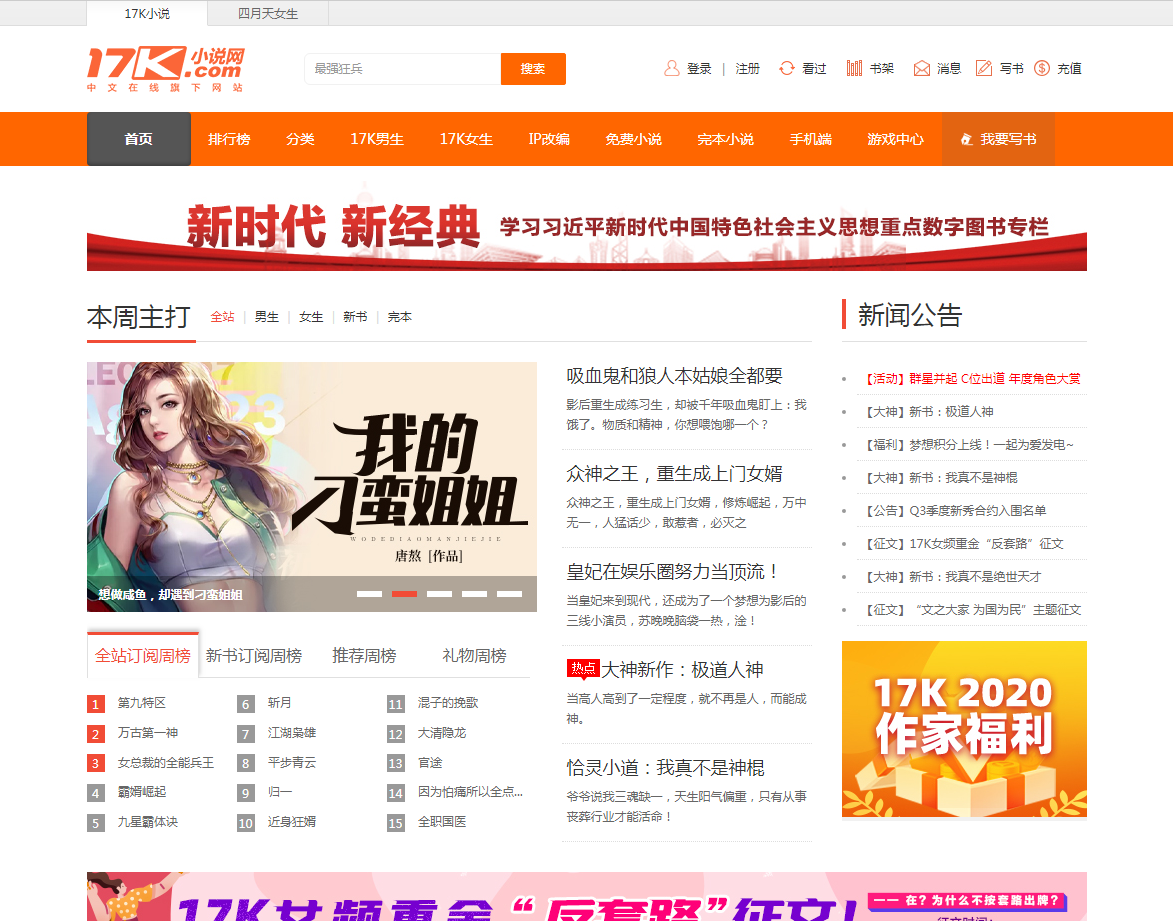Image resolution: width=1173 pixels, height=921 pixels.
Task: Click into the search input field
Action: (402, 69)
